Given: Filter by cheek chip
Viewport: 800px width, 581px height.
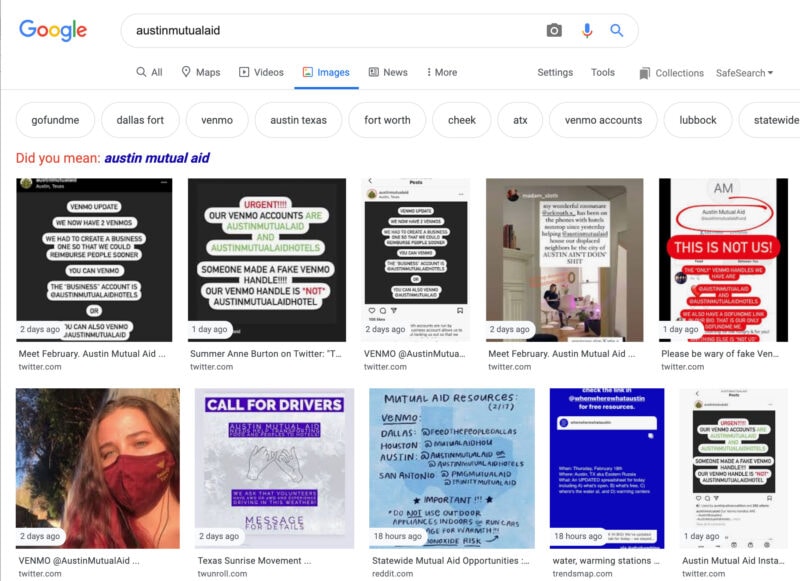Looking at the screenshot, I should point(462,120).
